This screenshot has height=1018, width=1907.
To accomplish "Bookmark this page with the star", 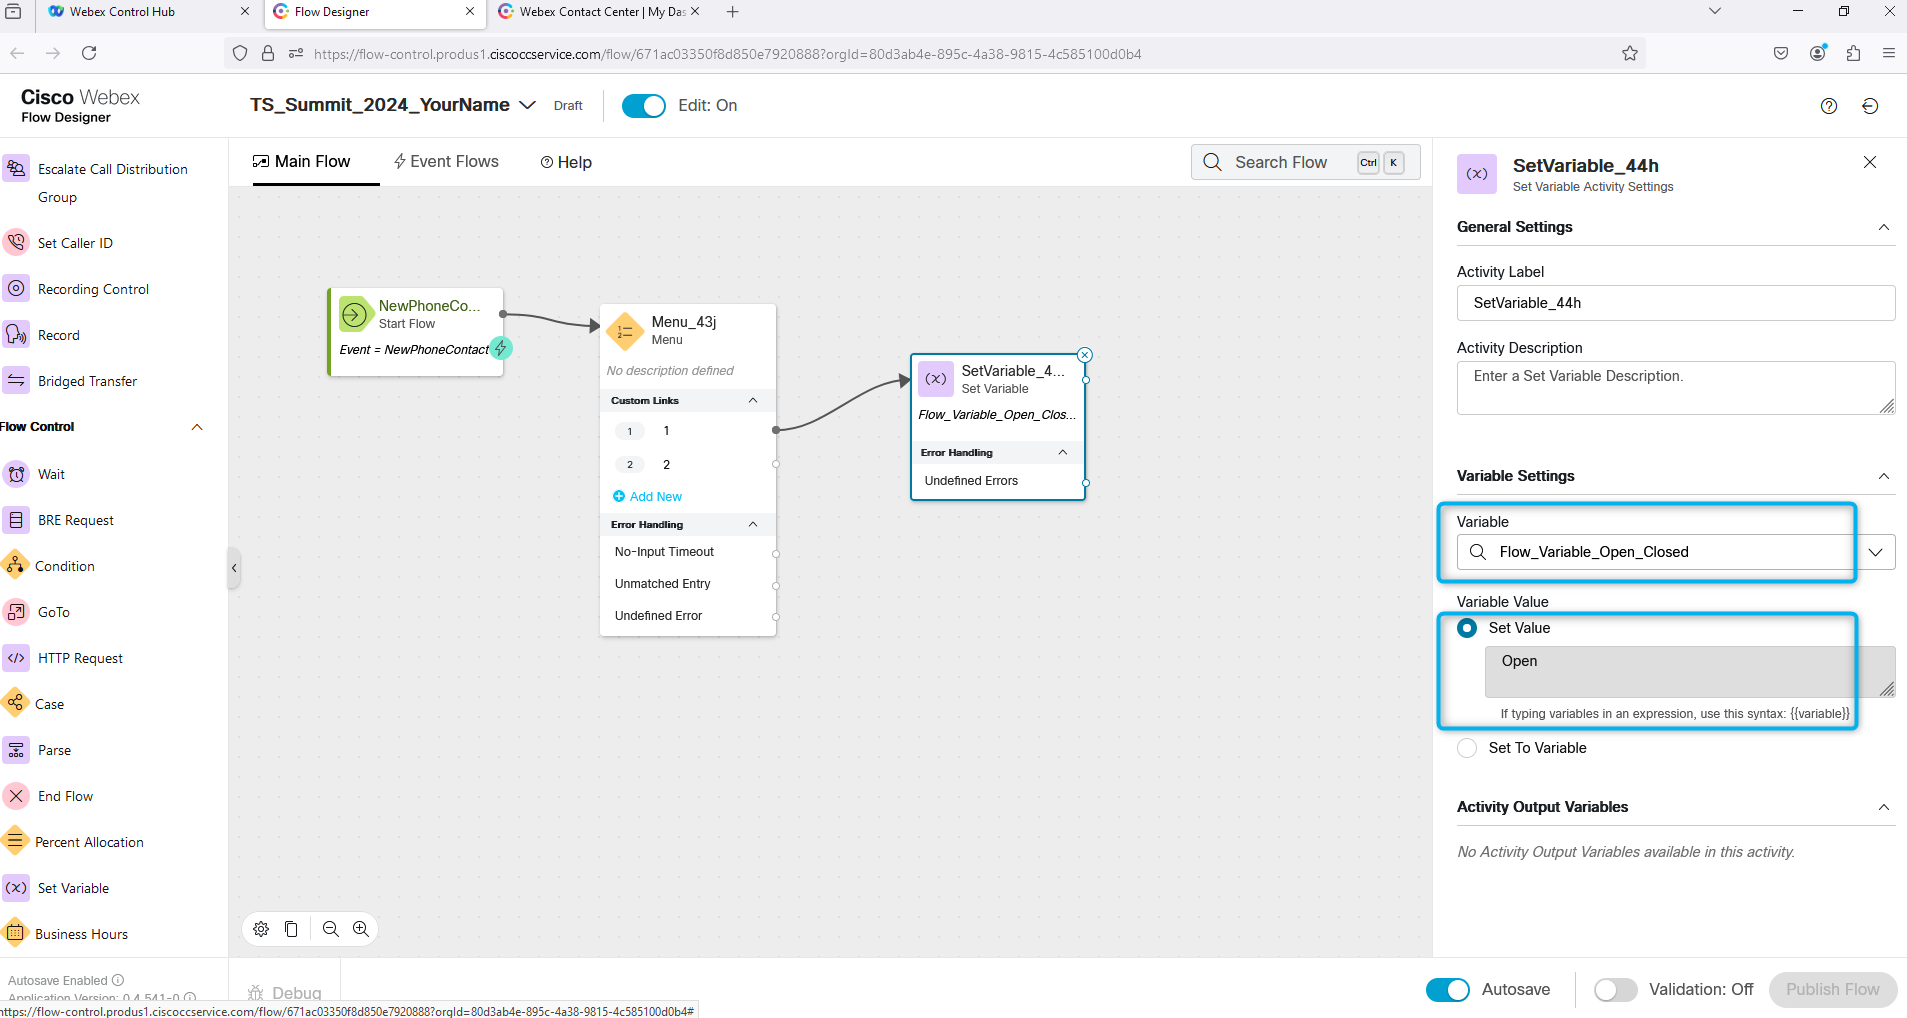I will 1630,53.
